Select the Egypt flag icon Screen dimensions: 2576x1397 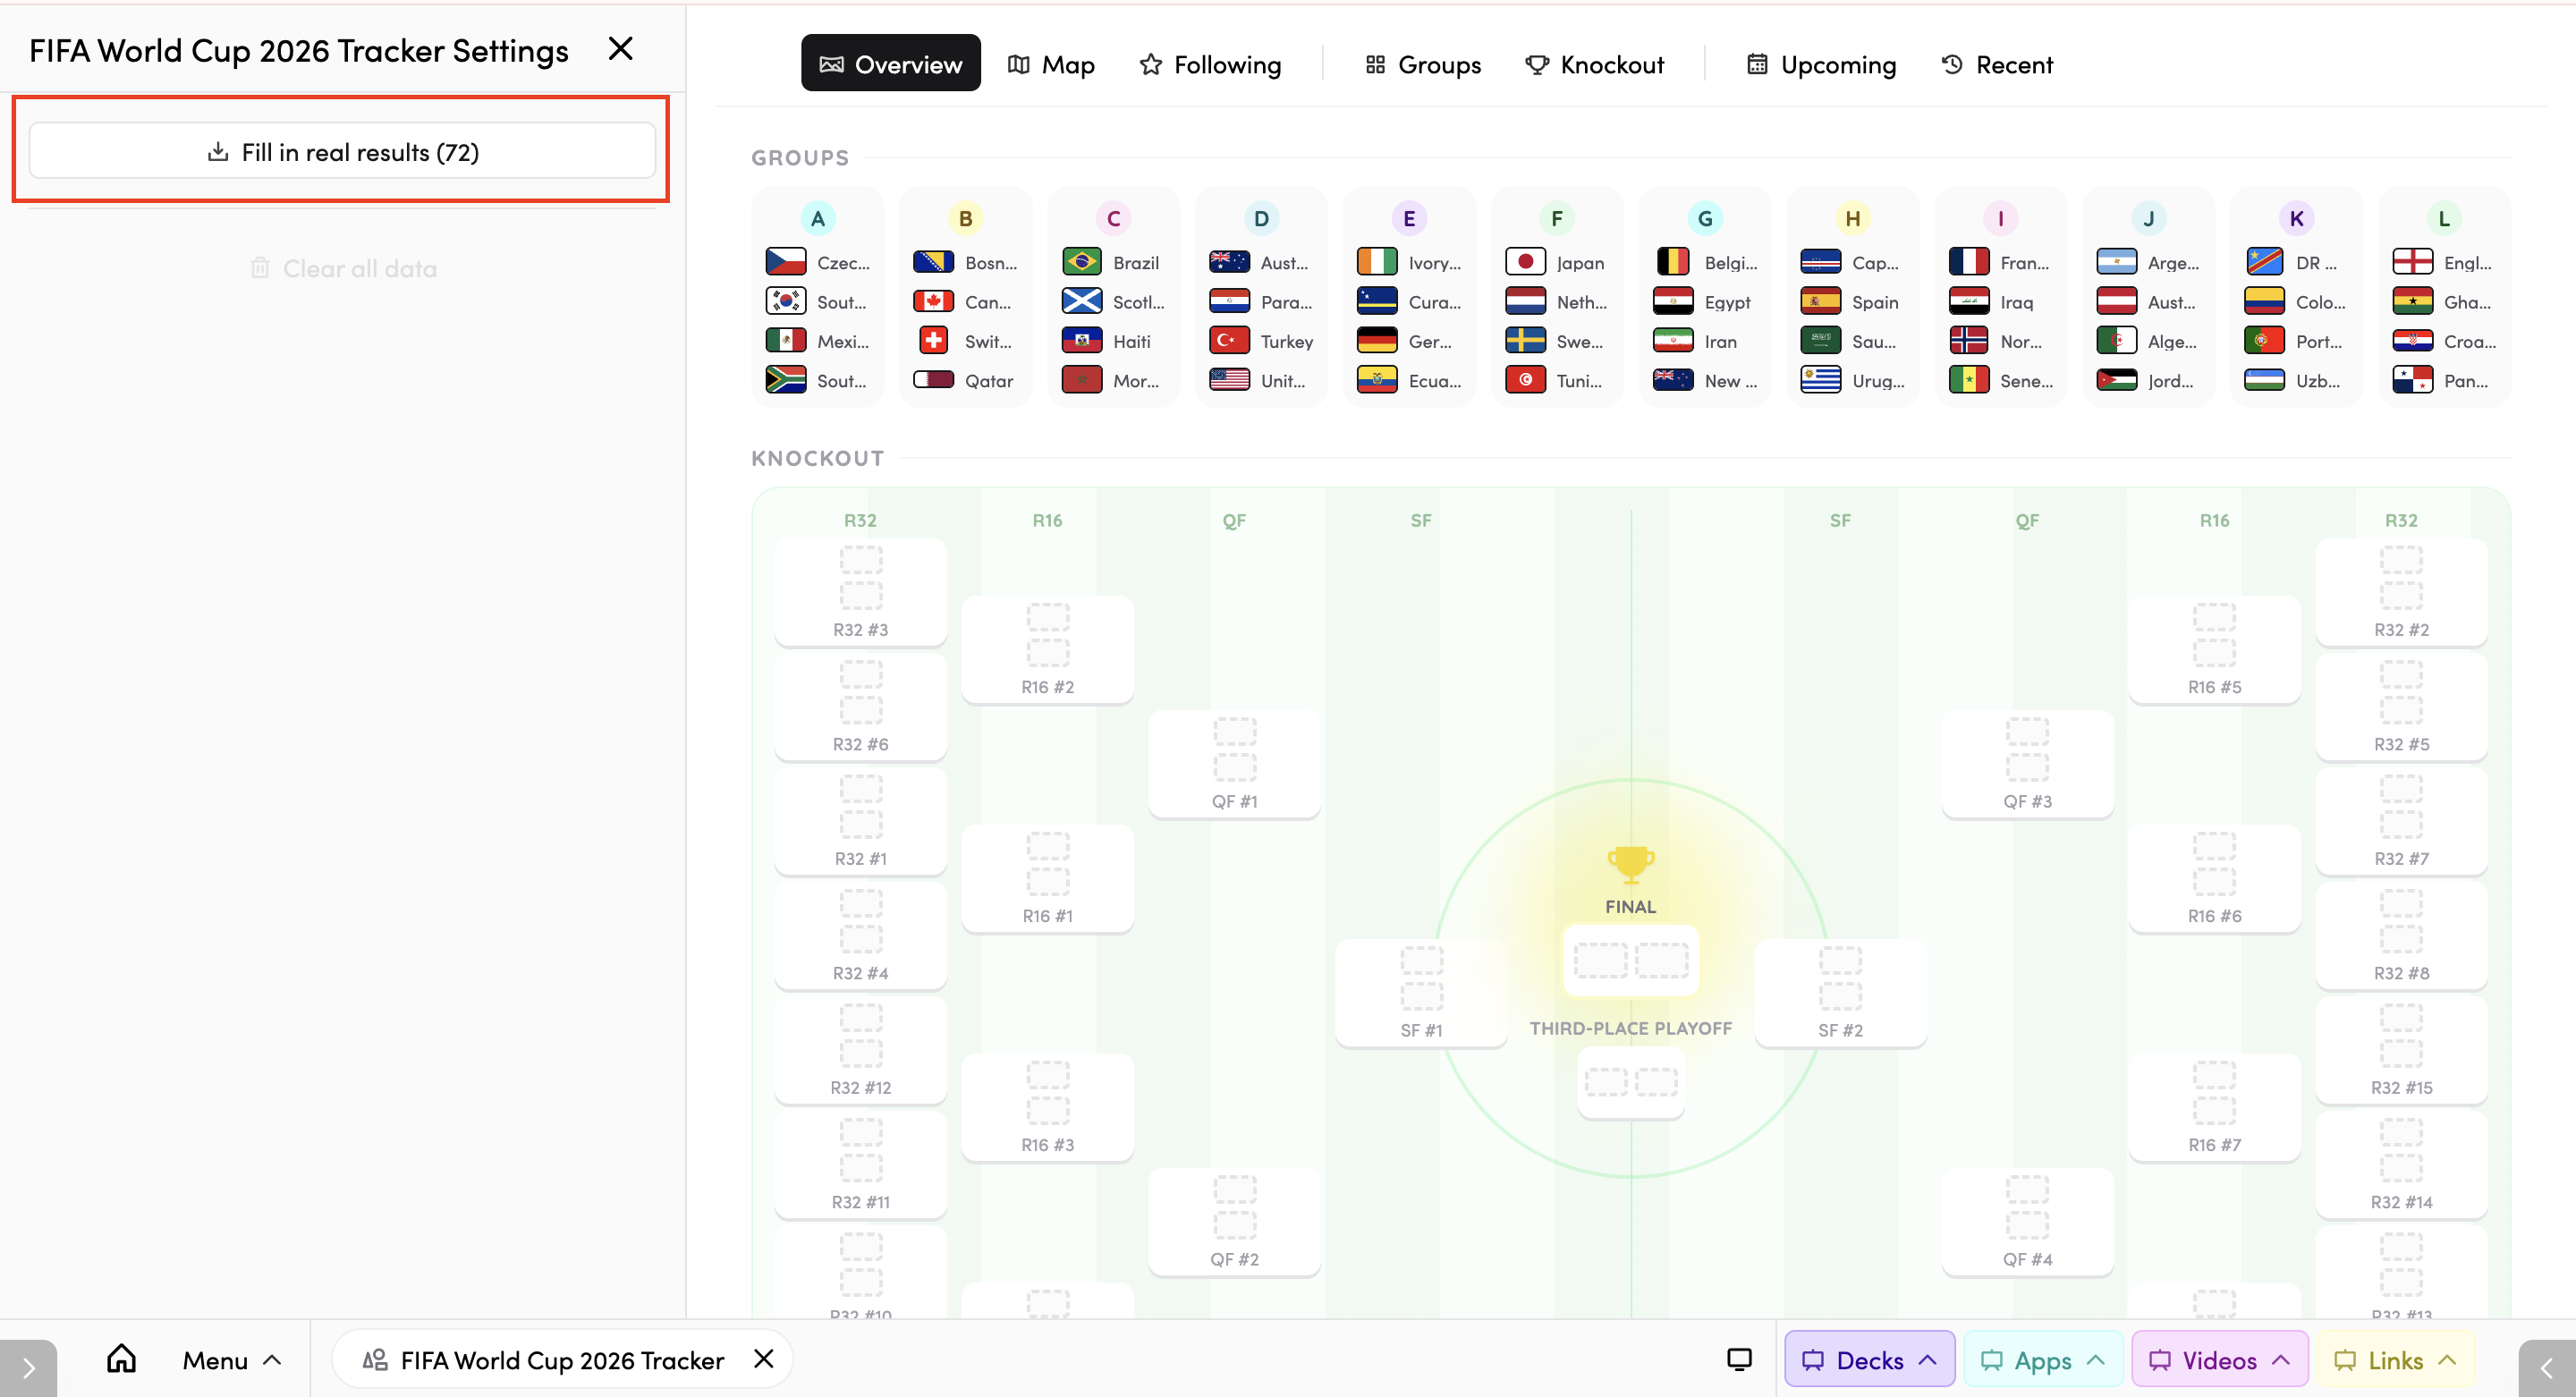pos(1674,301)
